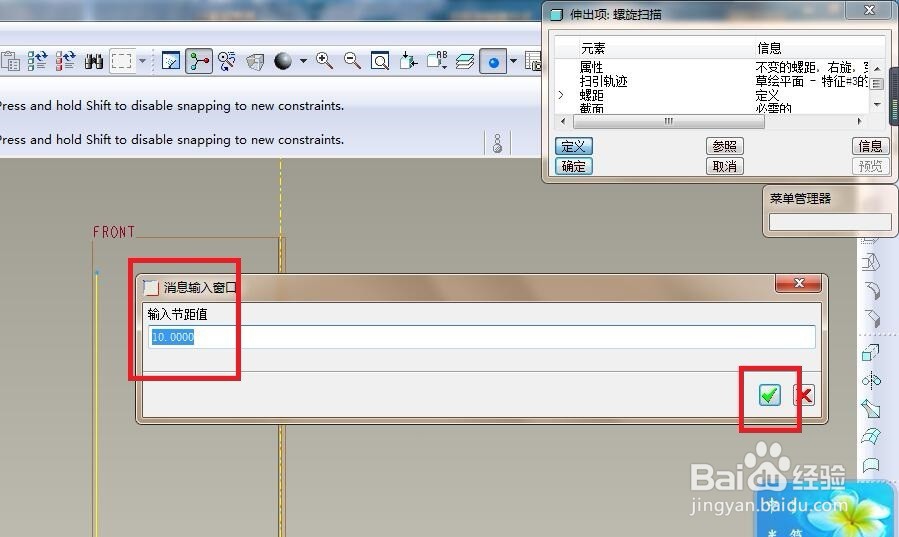Click the 元素 column header
The height and width of the screenshot is (537, 899).
593,48
